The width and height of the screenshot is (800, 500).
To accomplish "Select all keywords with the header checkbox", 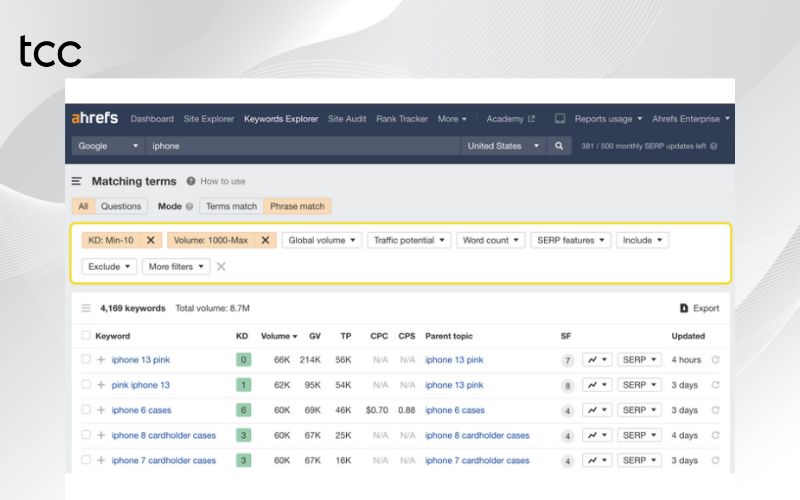I will point(86,336).
